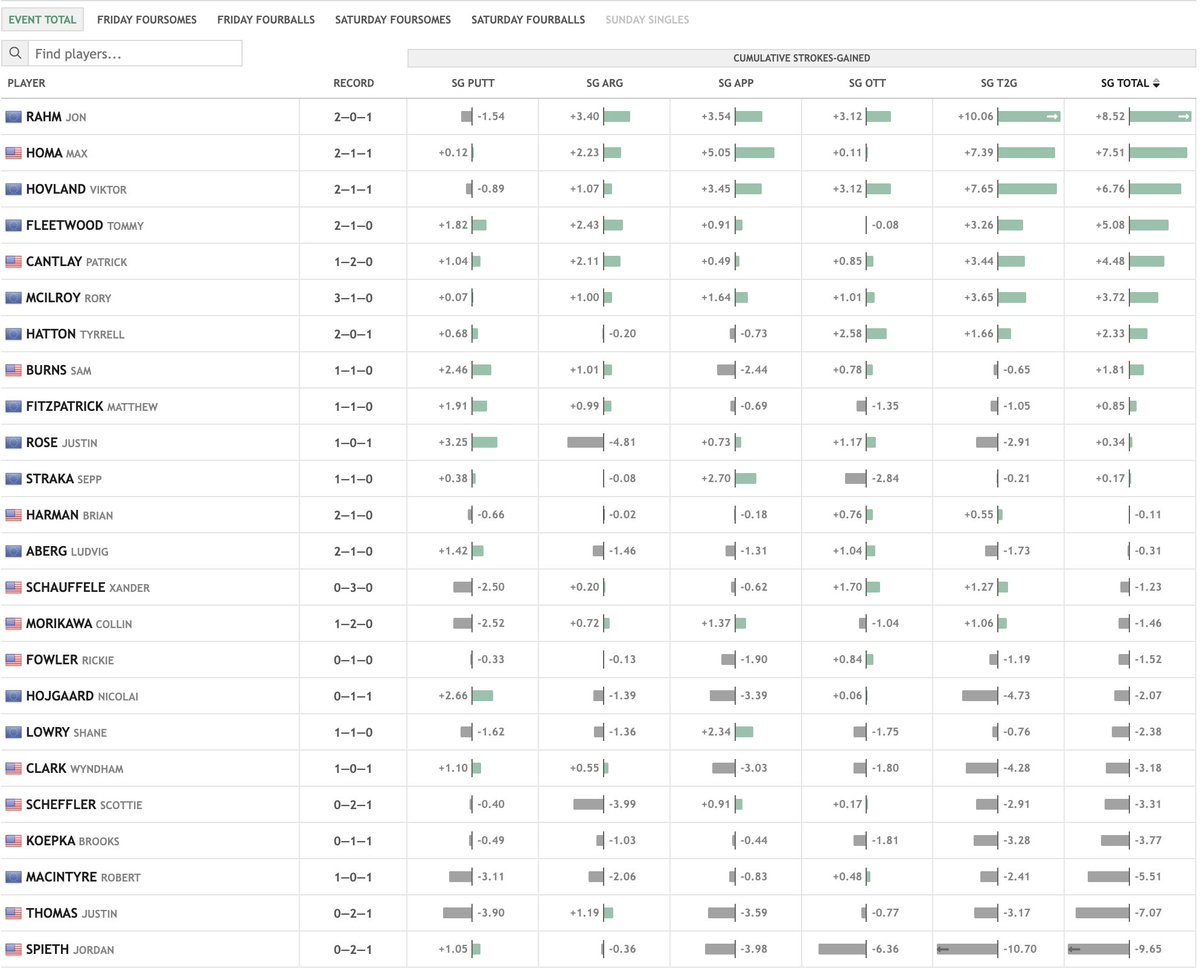Click the flag icon beside Straka Sepp
Image resolution: width=1200 pixels, height=969 pixels.
13,478
